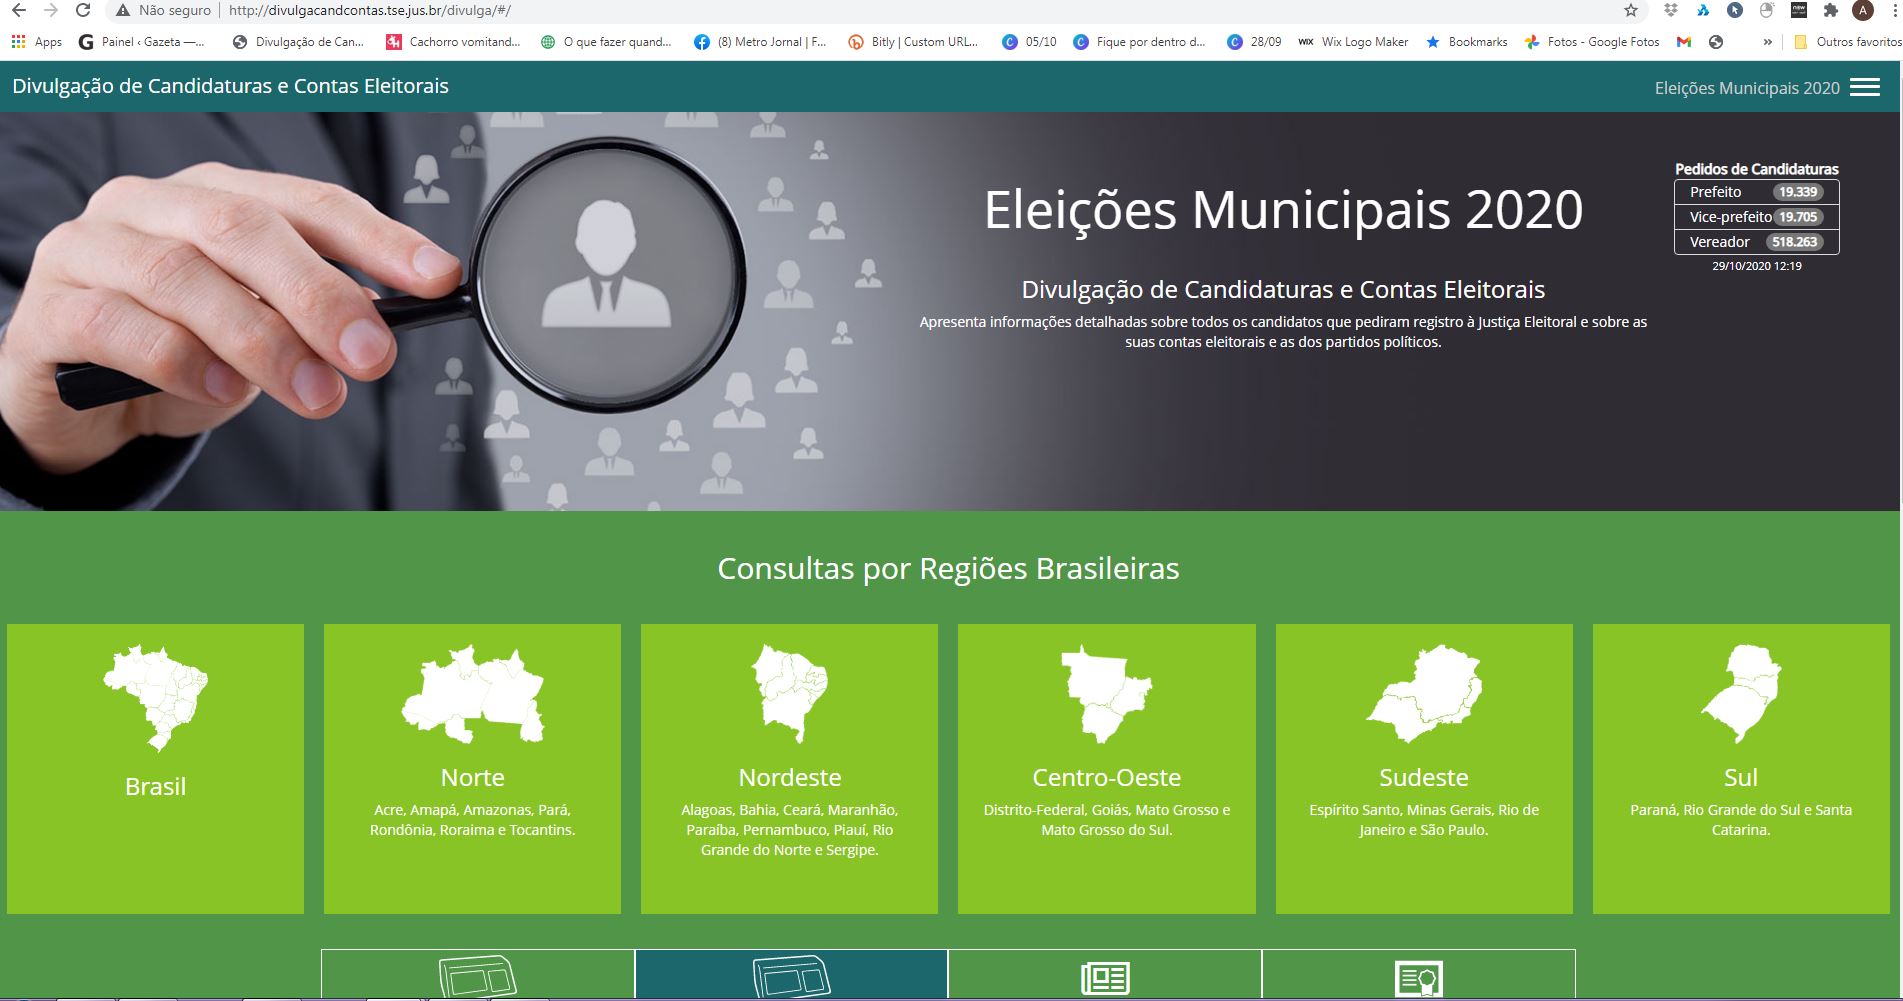1903x1001 pixels.
Task: Click the Divulgação de Candidaturas e Contas Eleitorais header title
Action: click(x=230, y=86)
